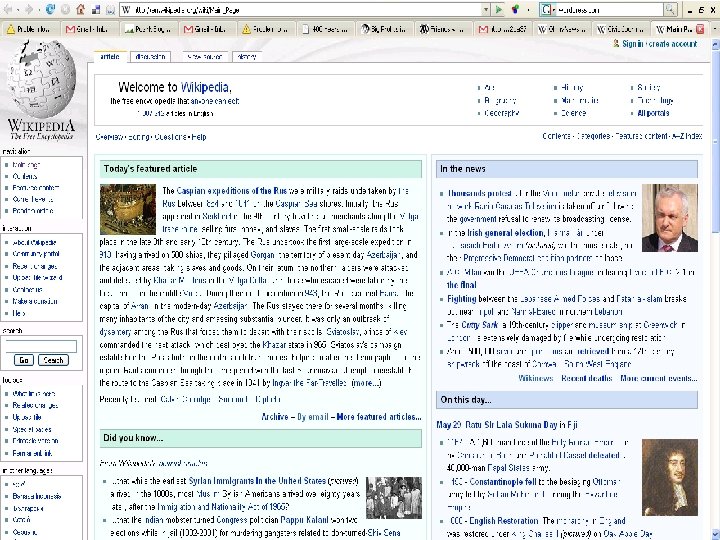Viewport: 720px width, 540px height.
Task: Switch to the 400 years browser tab
Action: coord(326,29)
